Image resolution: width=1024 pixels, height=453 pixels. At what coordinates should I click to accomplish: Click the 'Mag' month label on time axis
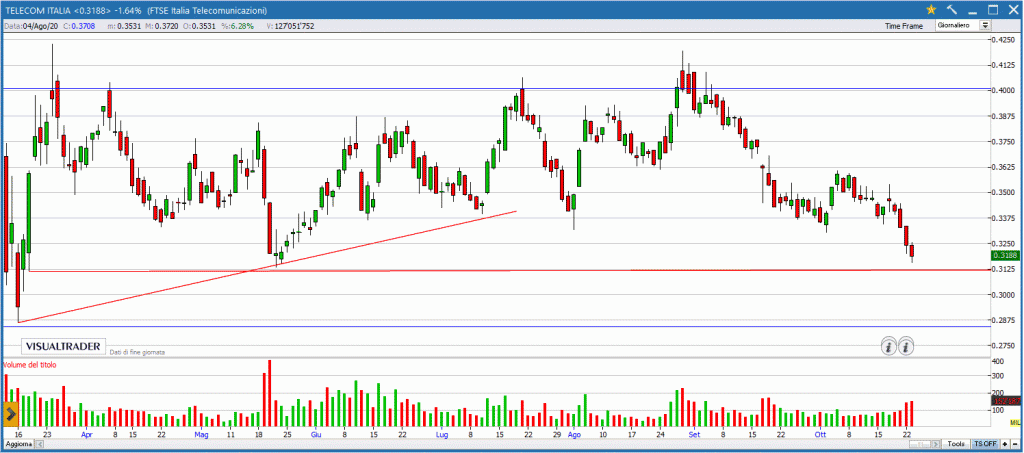point(201,433)
